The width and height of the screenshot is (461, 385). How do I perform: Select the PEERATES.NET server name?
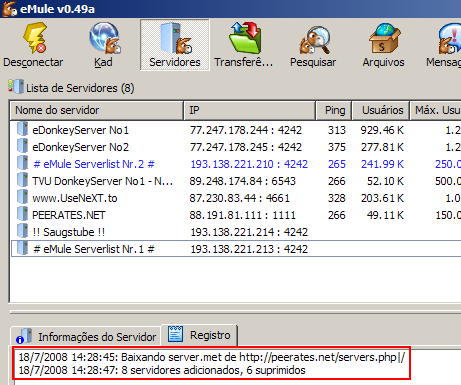click(x=69, y=215)
